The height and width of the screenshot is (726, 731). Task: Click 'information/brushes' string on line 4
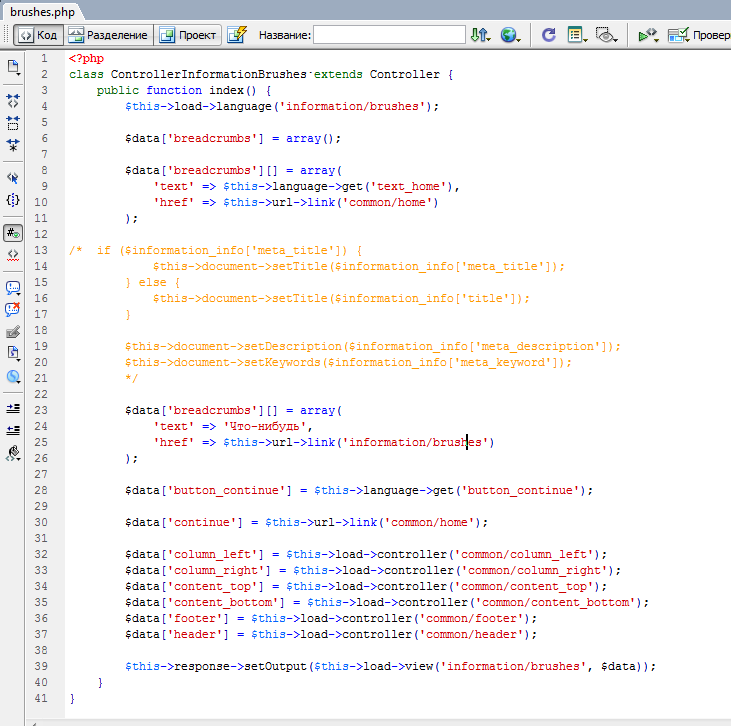point(352,106)
